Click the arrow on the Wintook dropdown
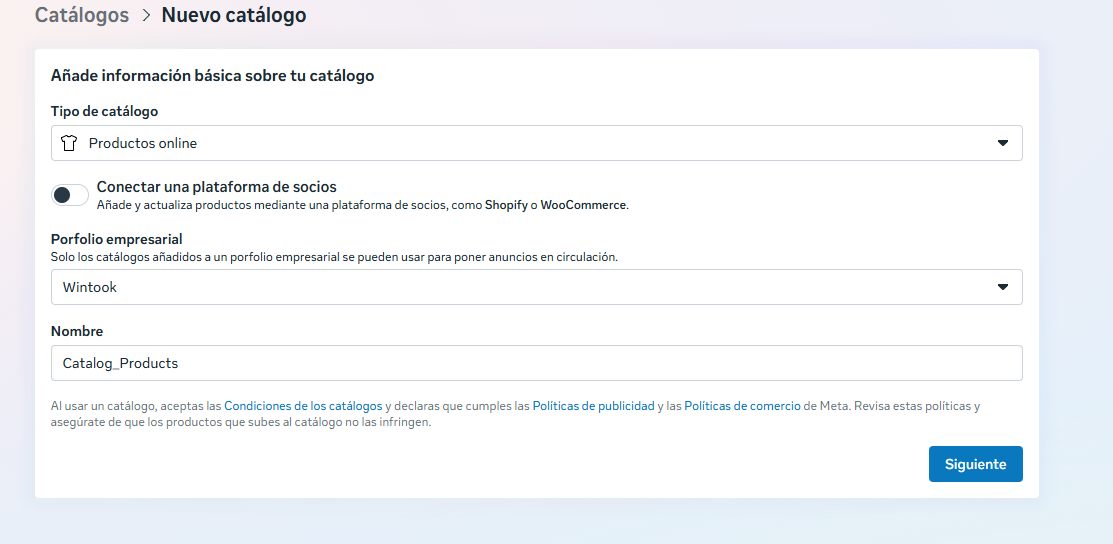The image size is (1113, 544). pos(1003,287)
